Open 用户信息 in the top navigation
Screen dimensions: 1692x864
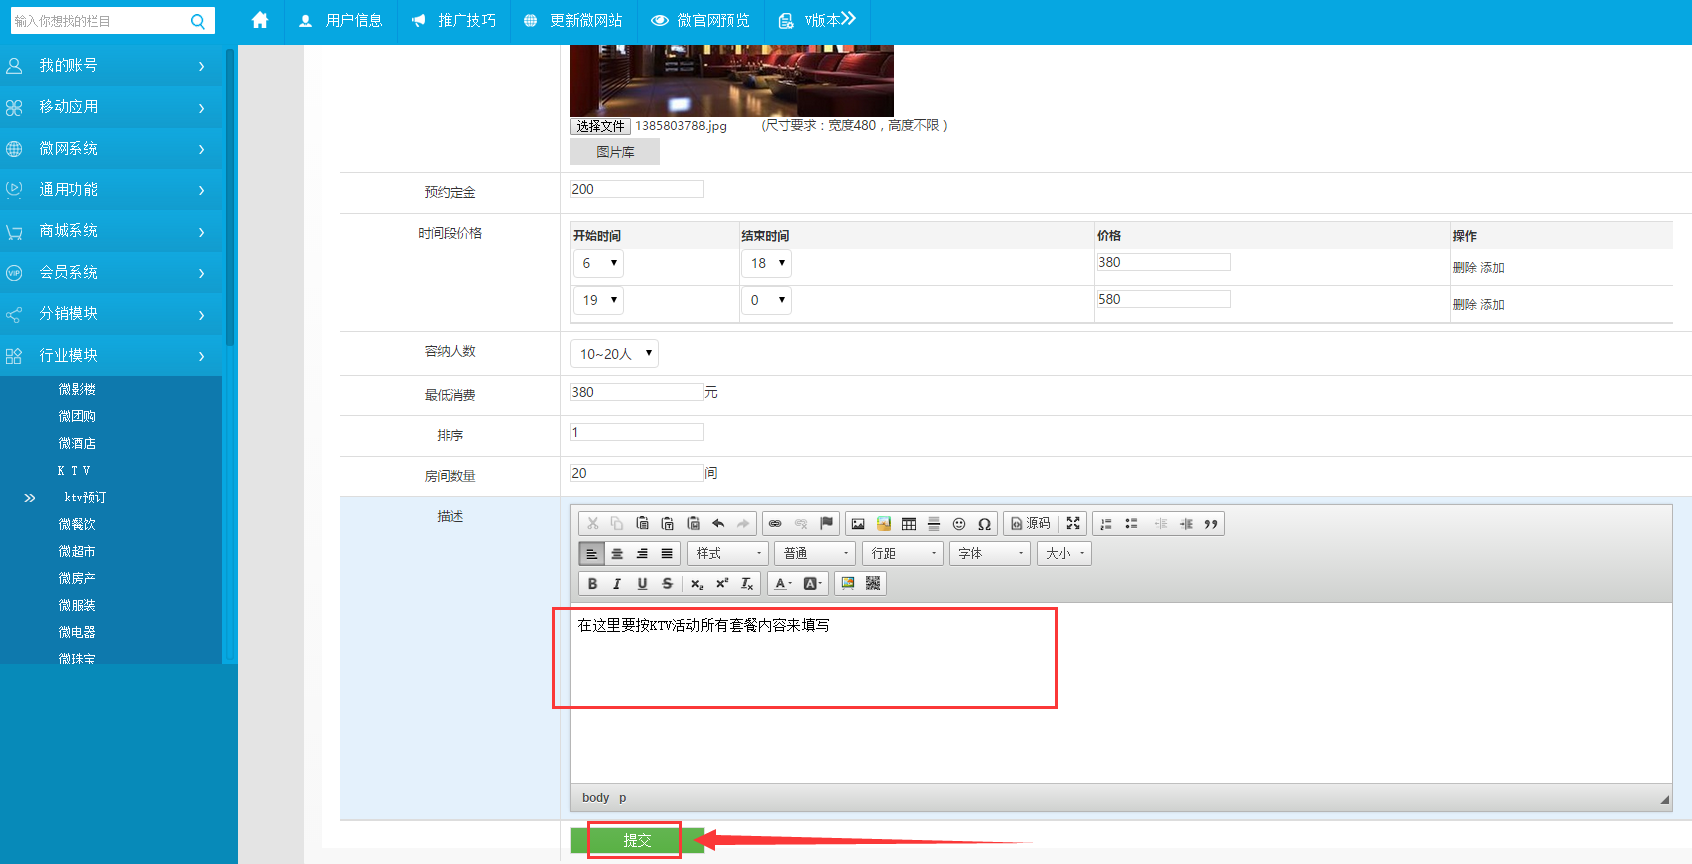click(x=341, y=21)
